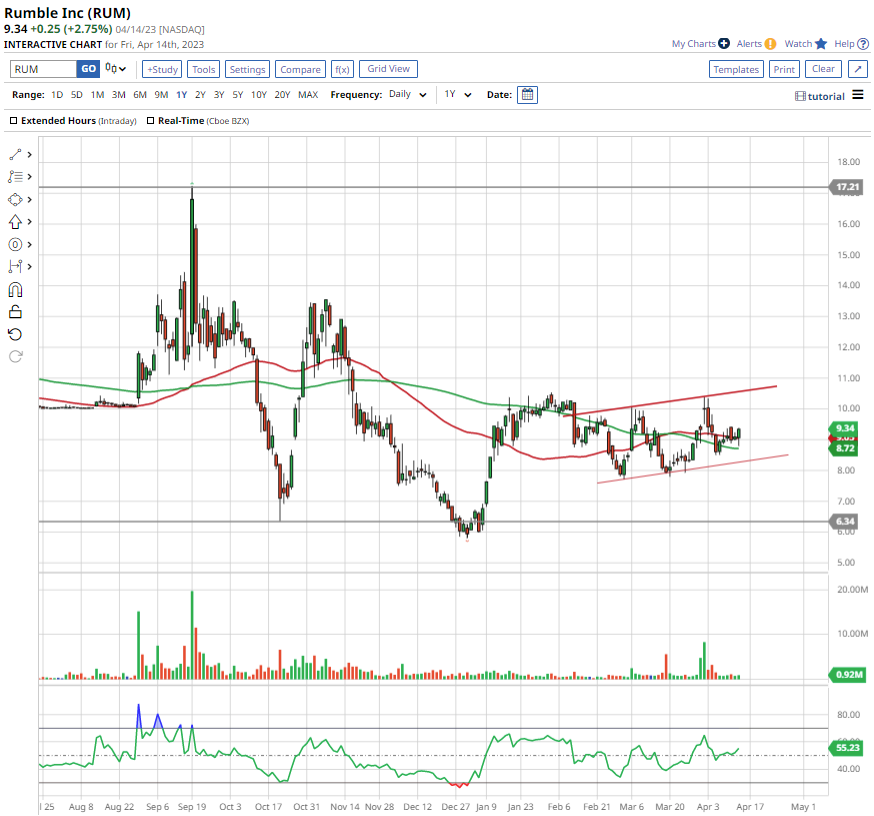
Task: Select the line drawing tool icon
Action: click(15, 154)
